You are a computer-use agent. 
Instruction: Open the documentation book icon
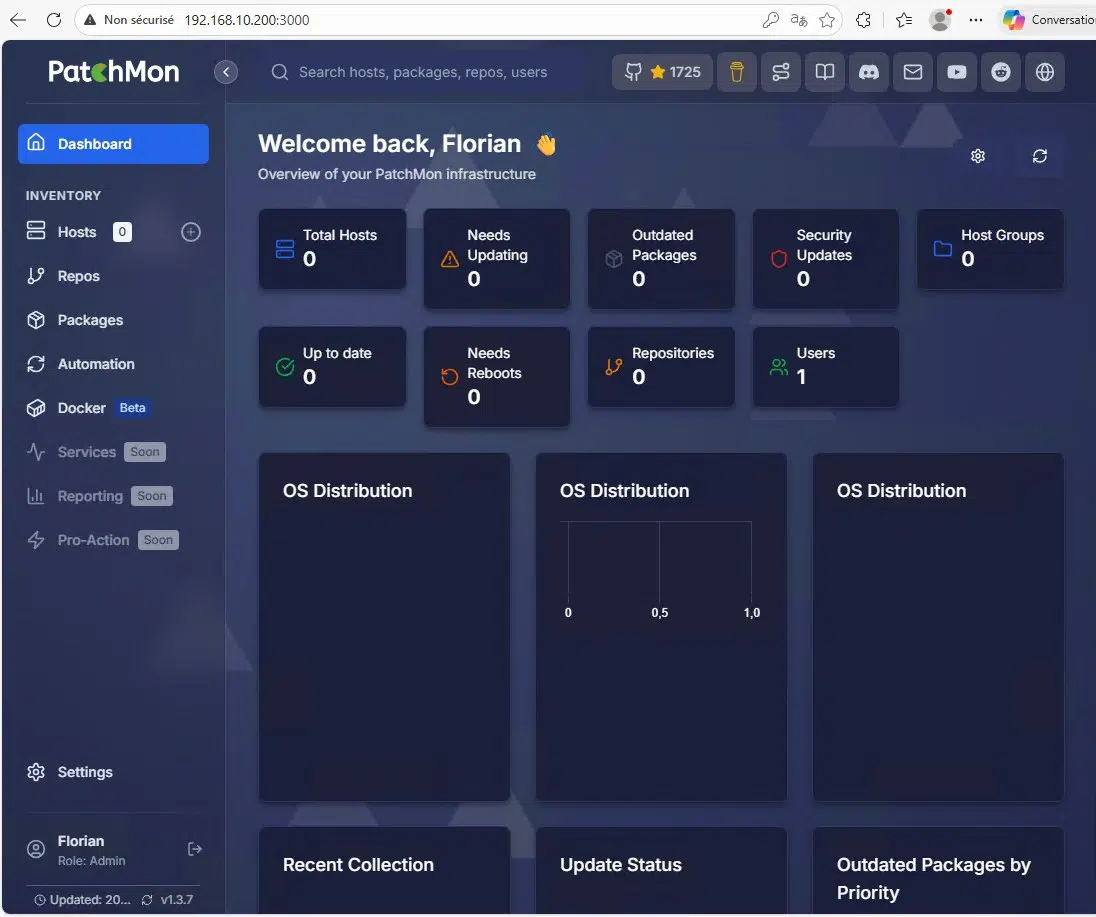(x=824, y=72)
